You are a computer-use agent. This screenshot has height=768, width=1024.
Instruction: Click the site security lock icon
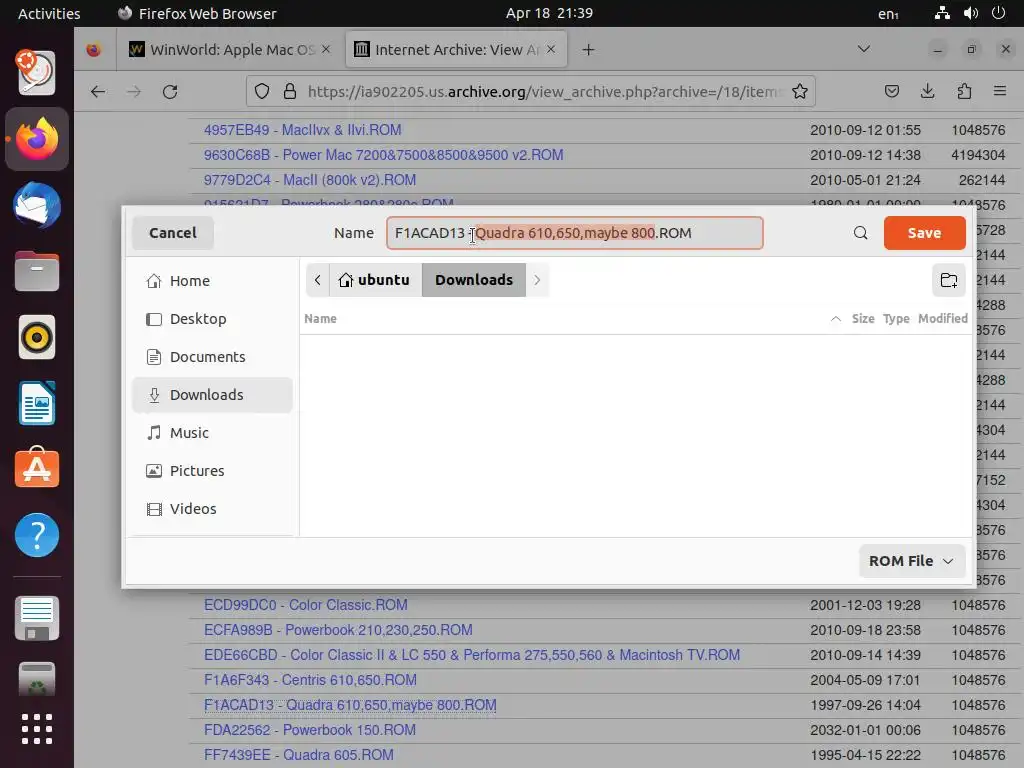[x=290, y=91]
